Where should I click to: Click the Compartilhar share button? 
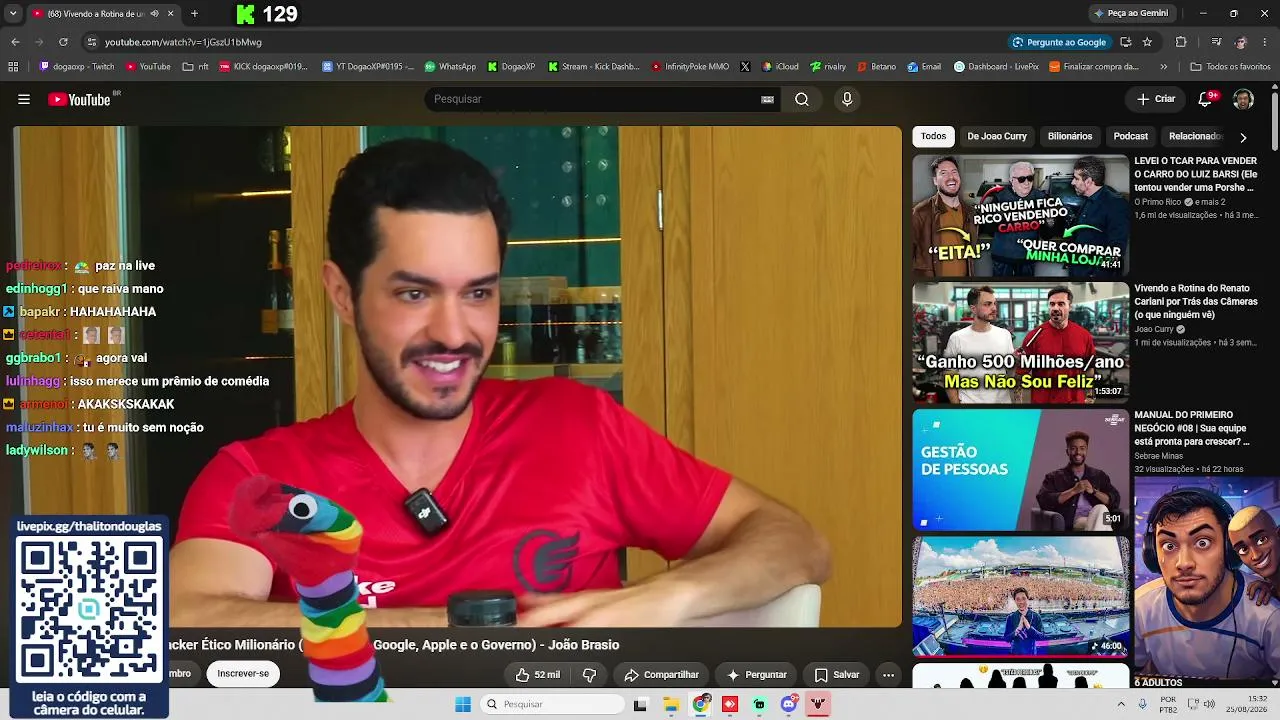(x=661, y=675)
